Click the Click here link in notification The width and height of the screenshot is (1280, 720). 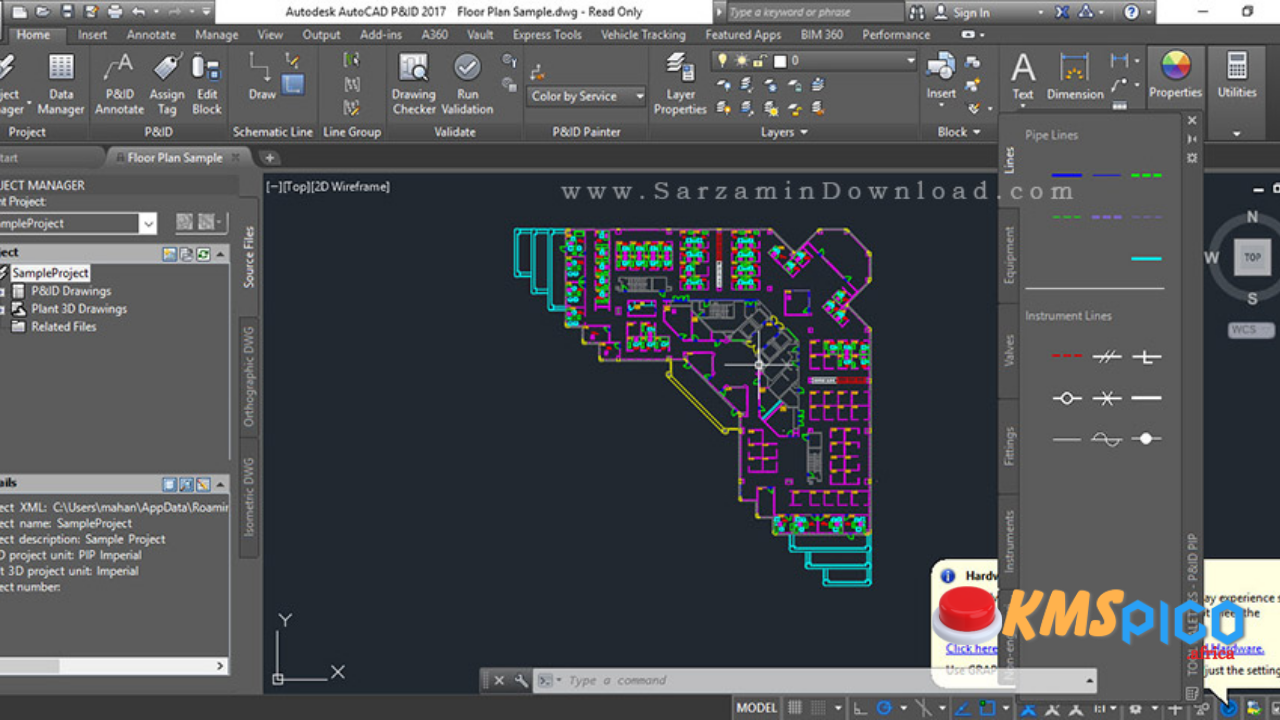point(970,648)
